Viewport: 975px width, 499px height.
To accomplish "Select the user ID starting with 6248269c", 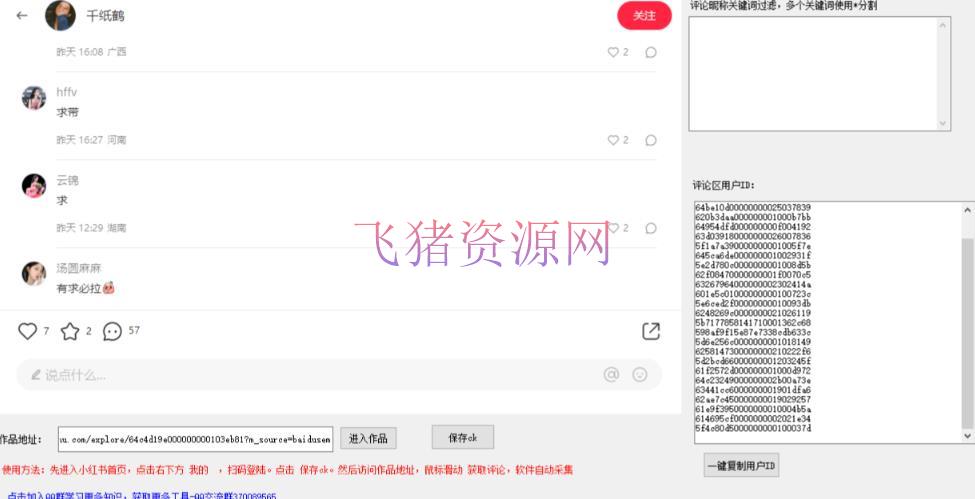I will (753, 313).
